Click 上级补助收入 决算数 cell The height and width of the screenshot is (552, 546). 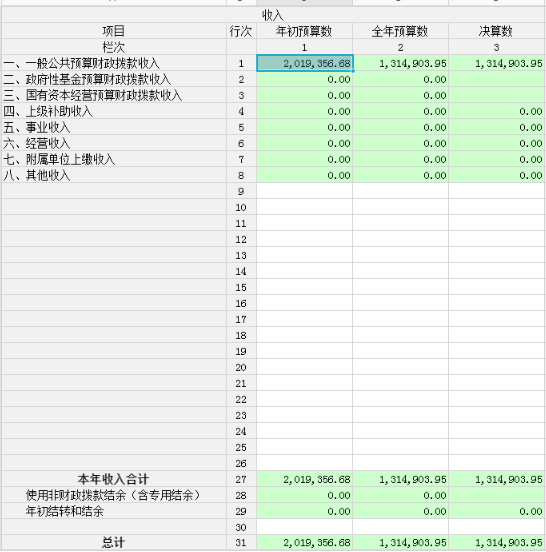pos(496,112)
